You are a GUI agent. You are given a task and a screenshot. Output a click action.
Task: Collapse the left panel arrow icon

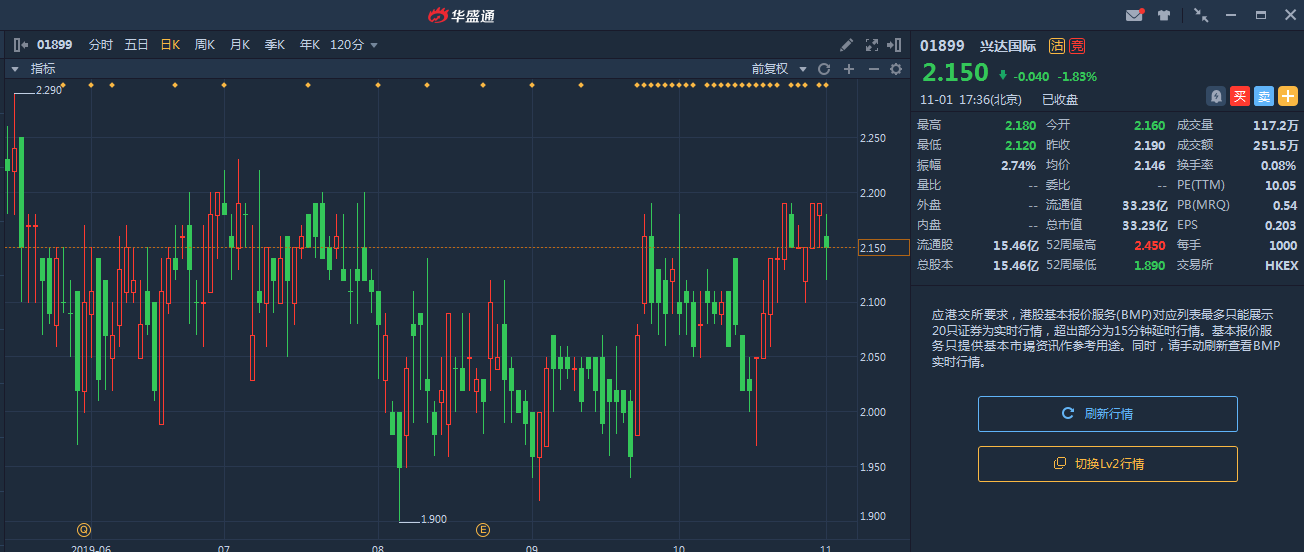20,44
